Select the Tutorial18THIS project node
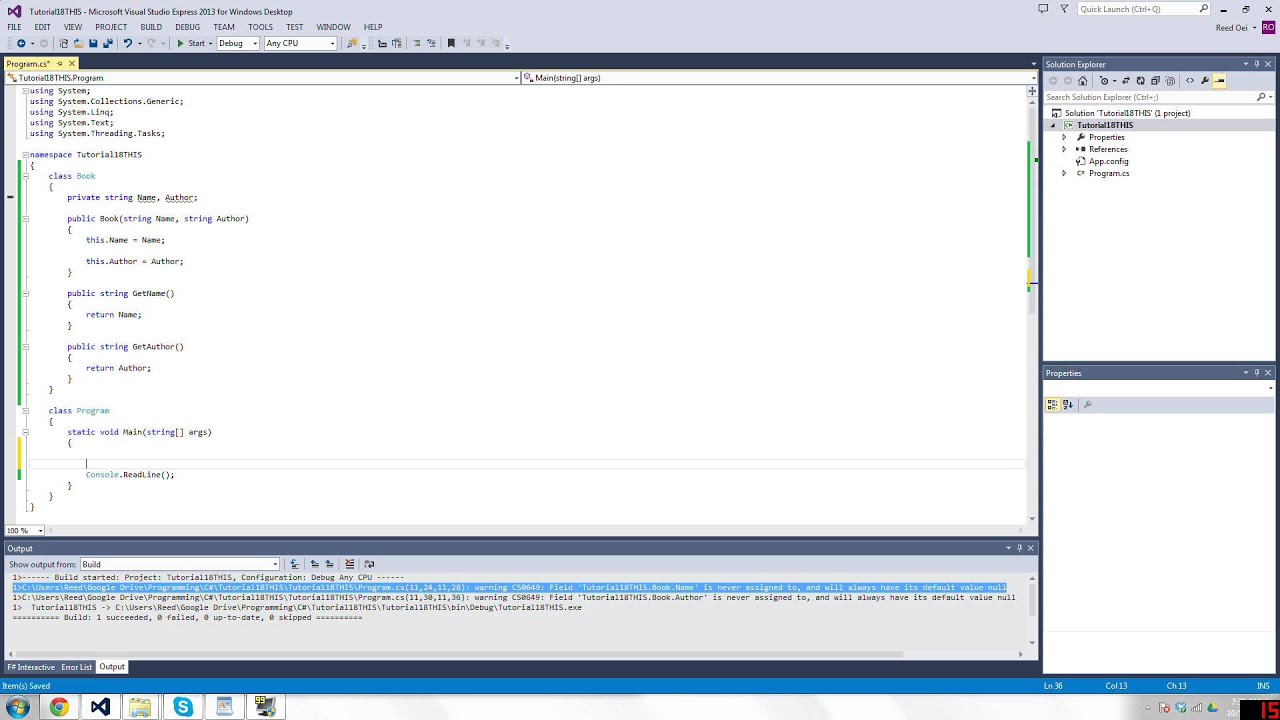Screen dimensions: 1280x720 pyautogui.click(x=1105, y=125)
